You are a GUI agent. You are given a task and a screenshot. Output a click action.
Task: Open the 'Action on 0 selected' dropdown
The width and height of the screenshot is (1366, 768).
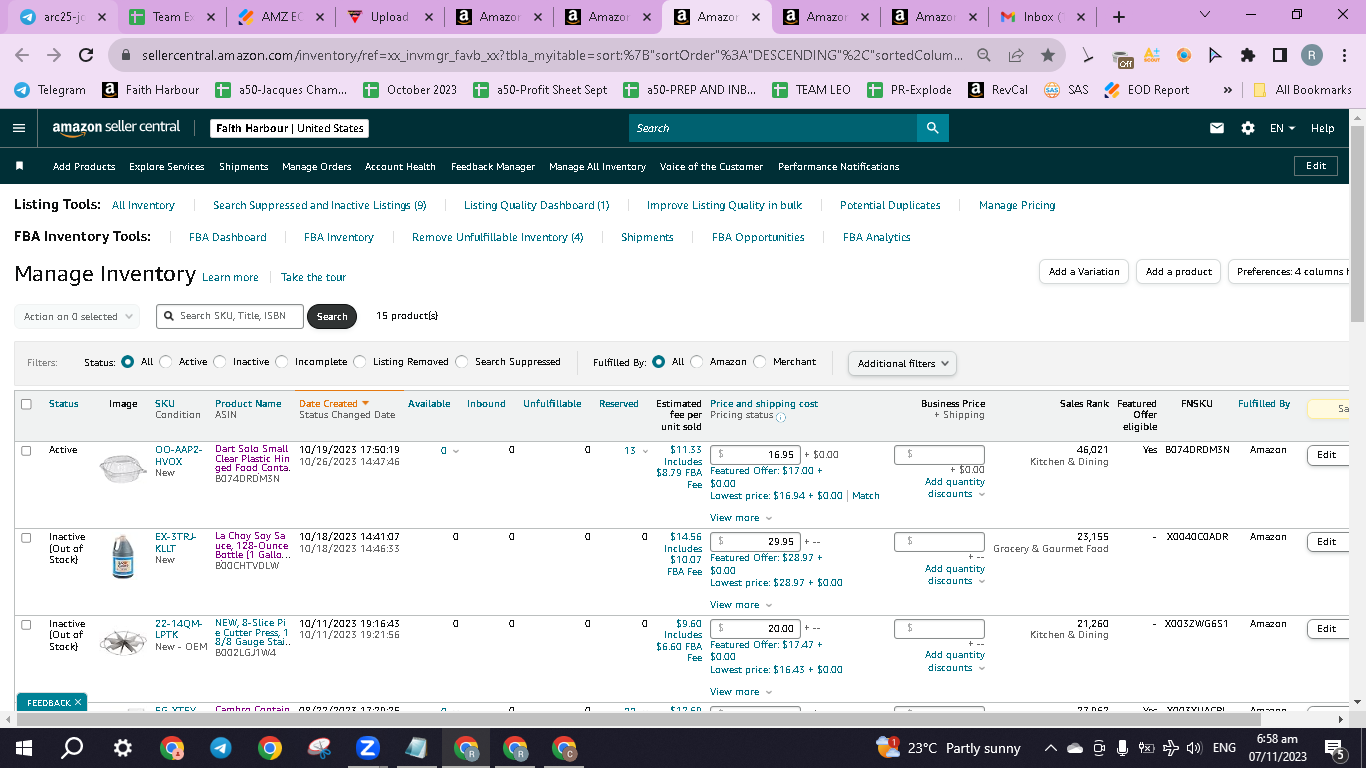coord(77,317)
